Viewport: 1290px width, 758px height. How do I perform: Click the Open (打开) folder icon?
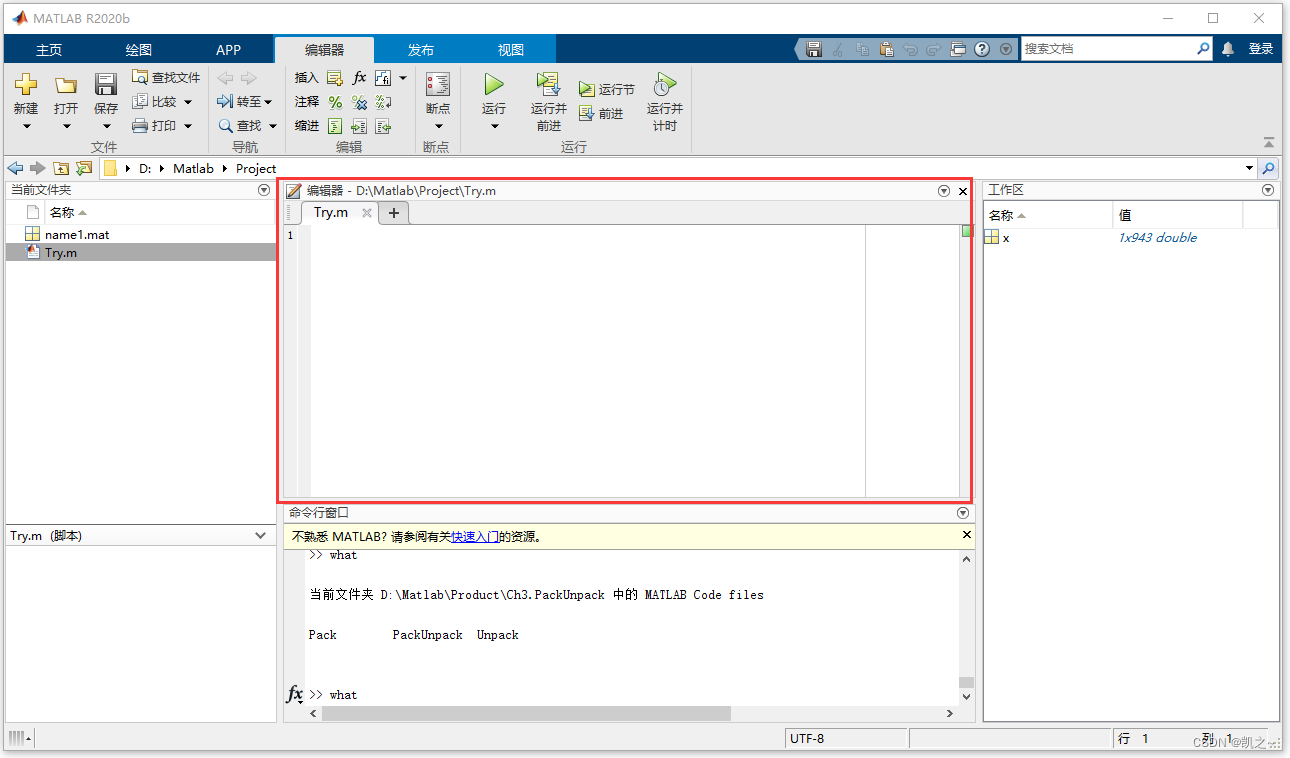click(x=66, y=86)
